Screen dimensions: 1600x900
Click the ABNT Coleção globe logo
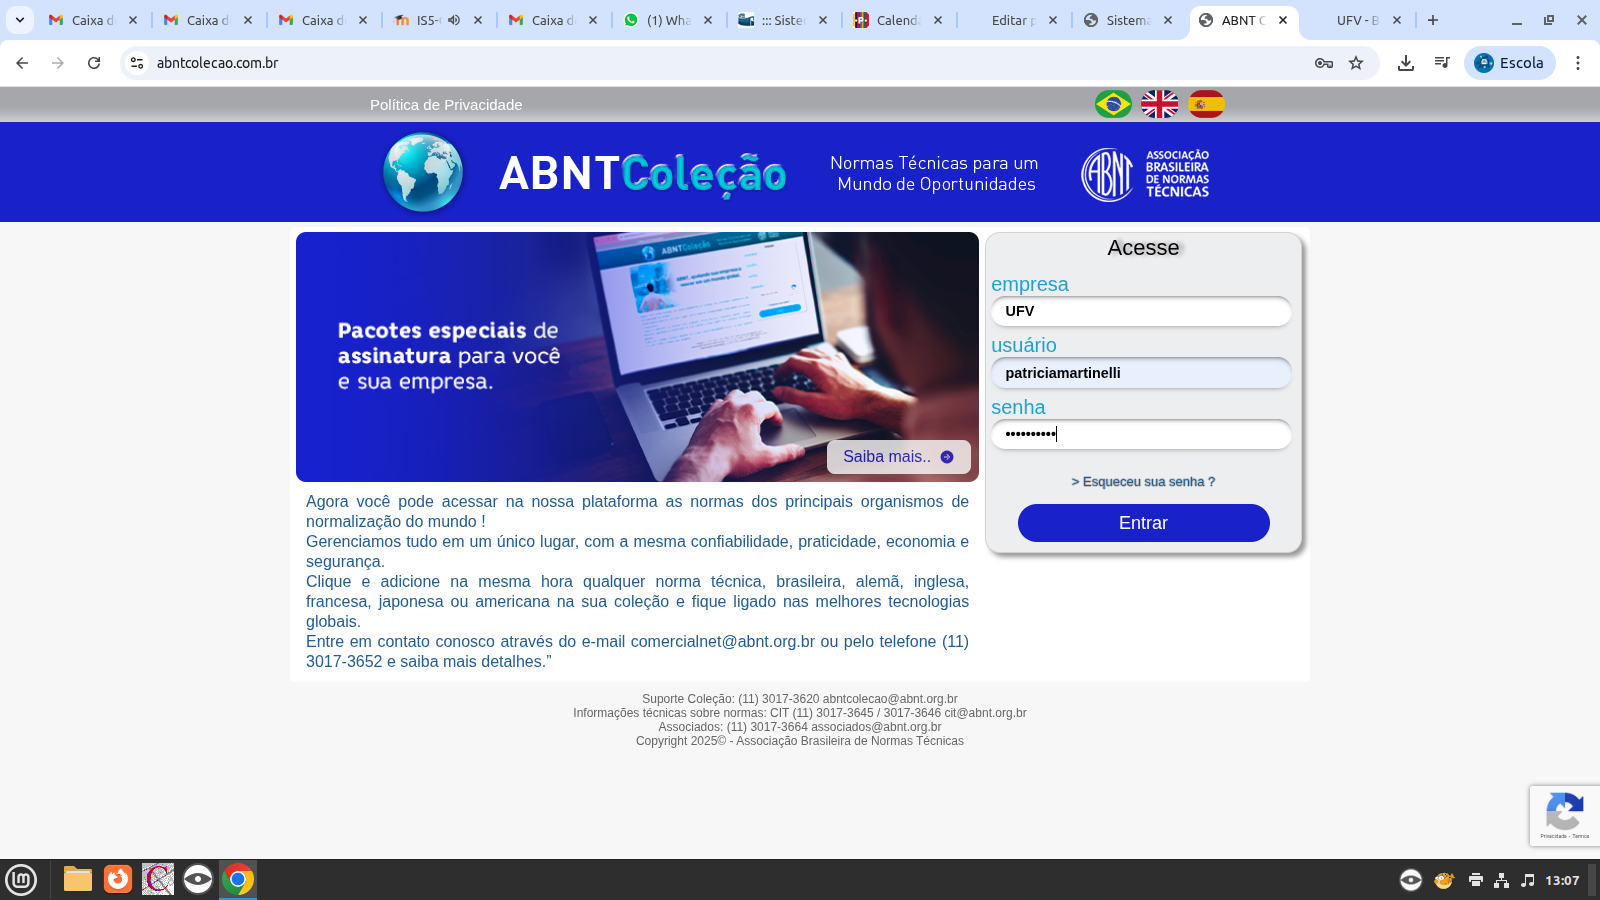423,173
